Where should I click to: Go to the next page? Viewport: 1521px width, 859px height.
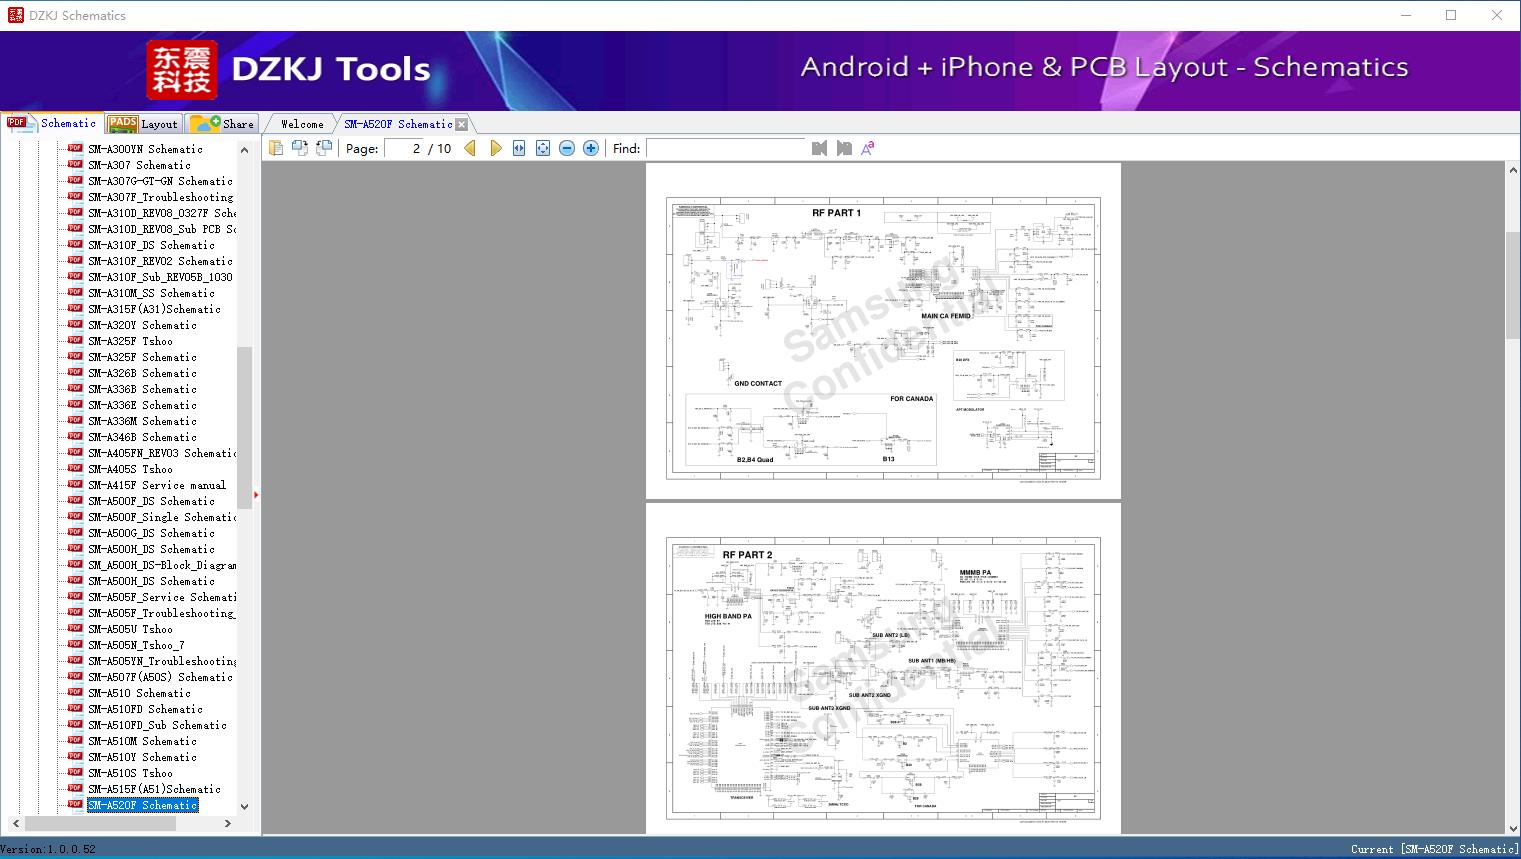(496, 148)
